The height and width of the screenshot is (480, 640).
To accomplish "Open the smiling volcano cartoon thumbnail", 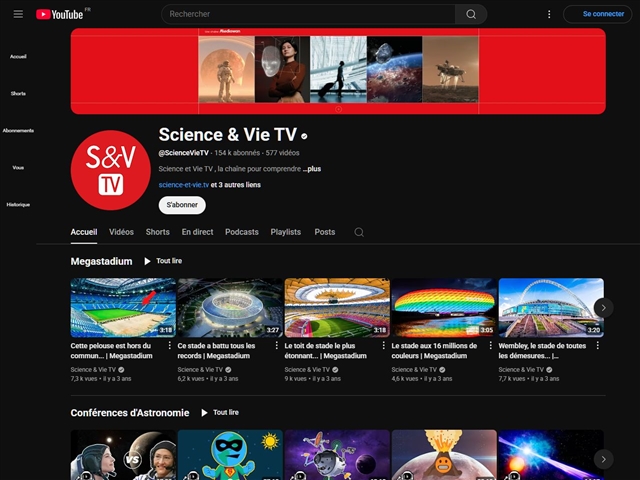I will (444, 455).
